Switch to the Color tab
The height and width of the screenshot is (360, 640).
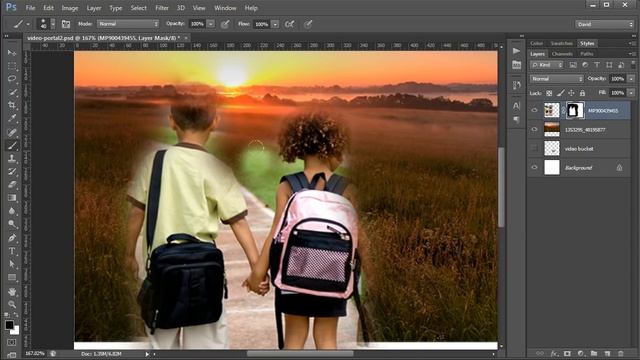point(536,43)
